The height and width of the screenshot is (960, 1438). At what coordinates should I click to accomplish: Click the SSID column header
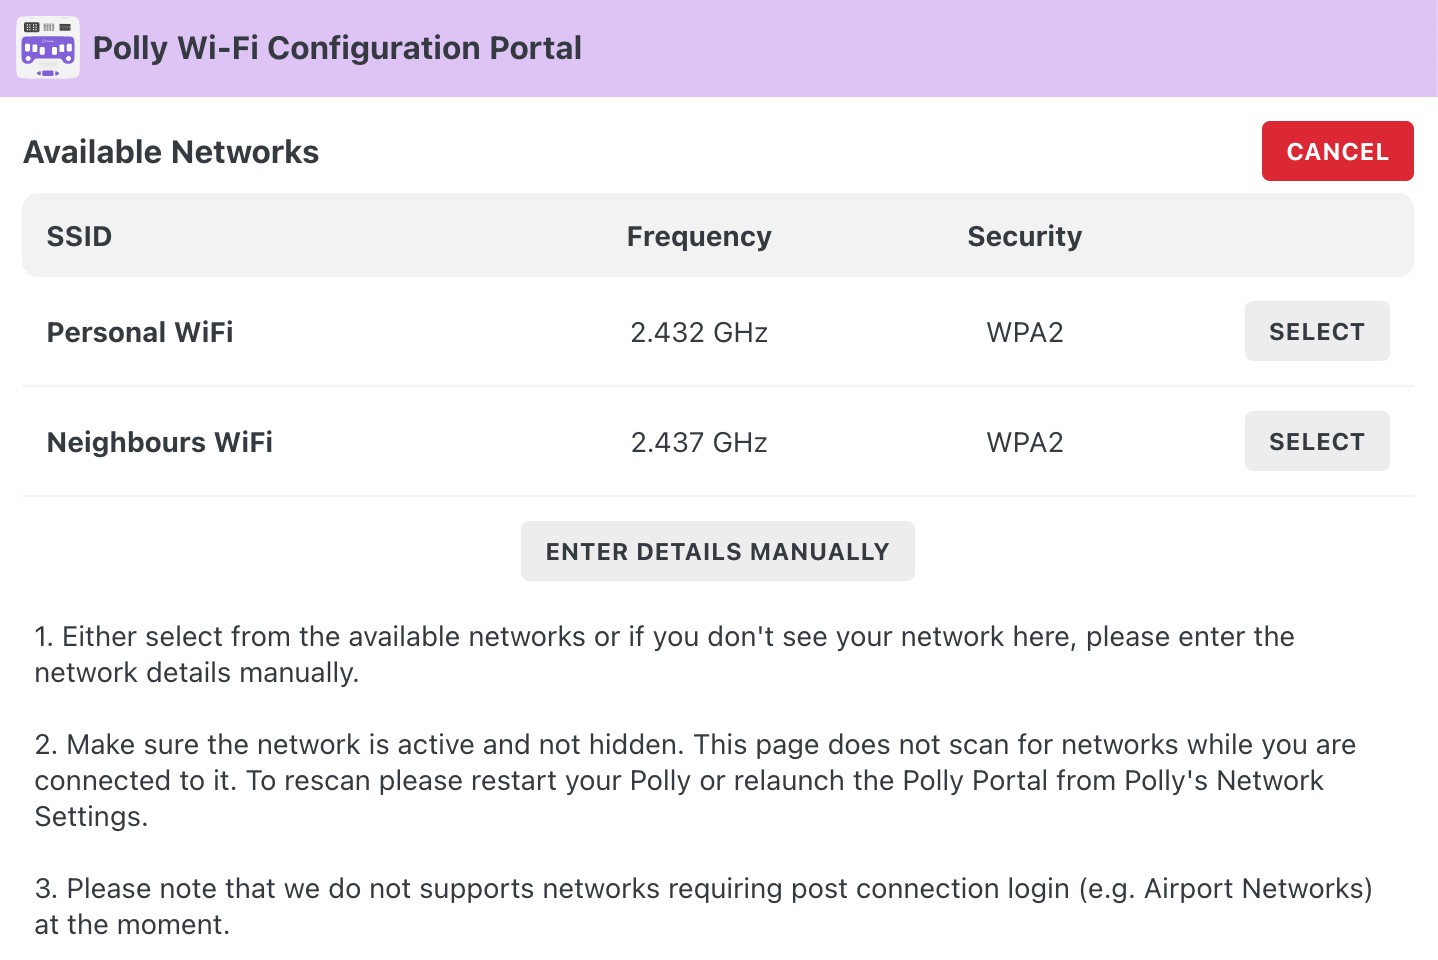pyautogui.click(x=79, y=236)
